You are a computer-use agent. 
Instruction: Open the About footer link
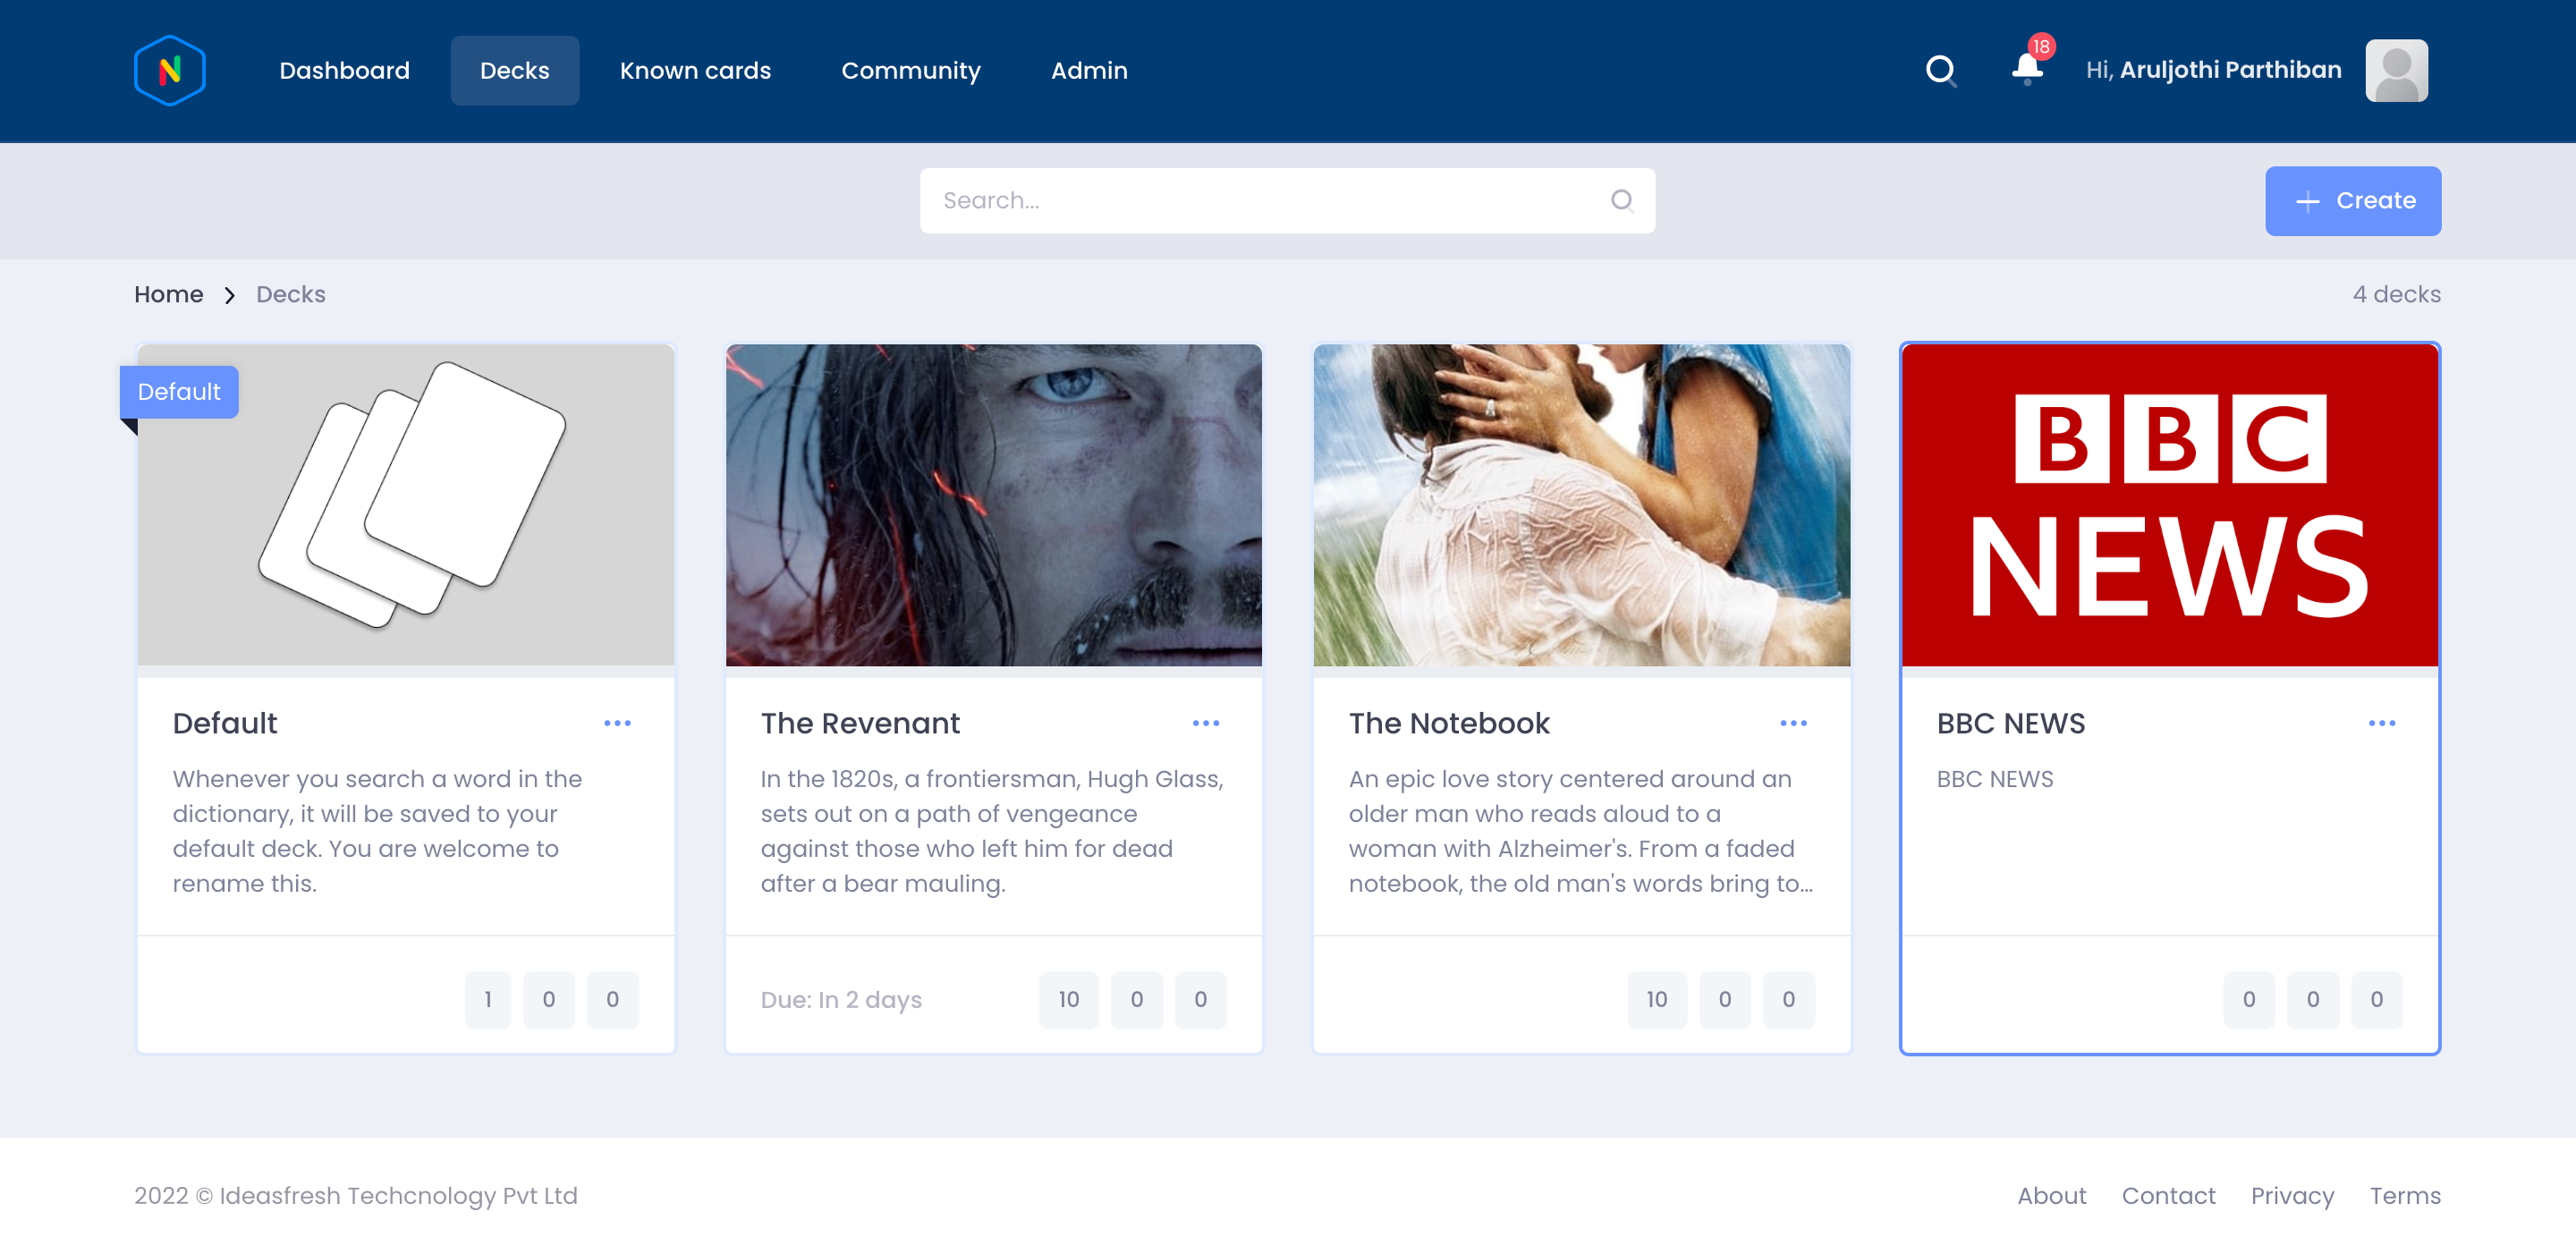coord(2051,1195)
